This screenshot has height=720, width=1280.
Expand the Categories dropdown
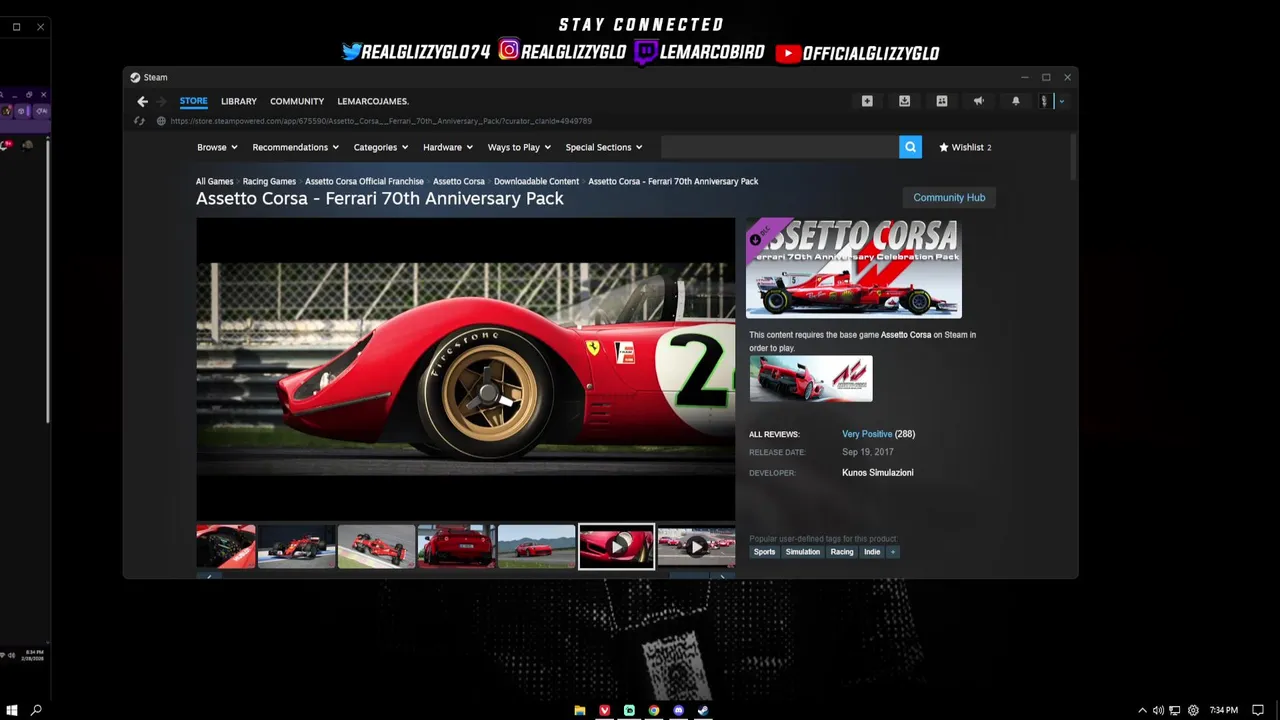pos(380,147)
